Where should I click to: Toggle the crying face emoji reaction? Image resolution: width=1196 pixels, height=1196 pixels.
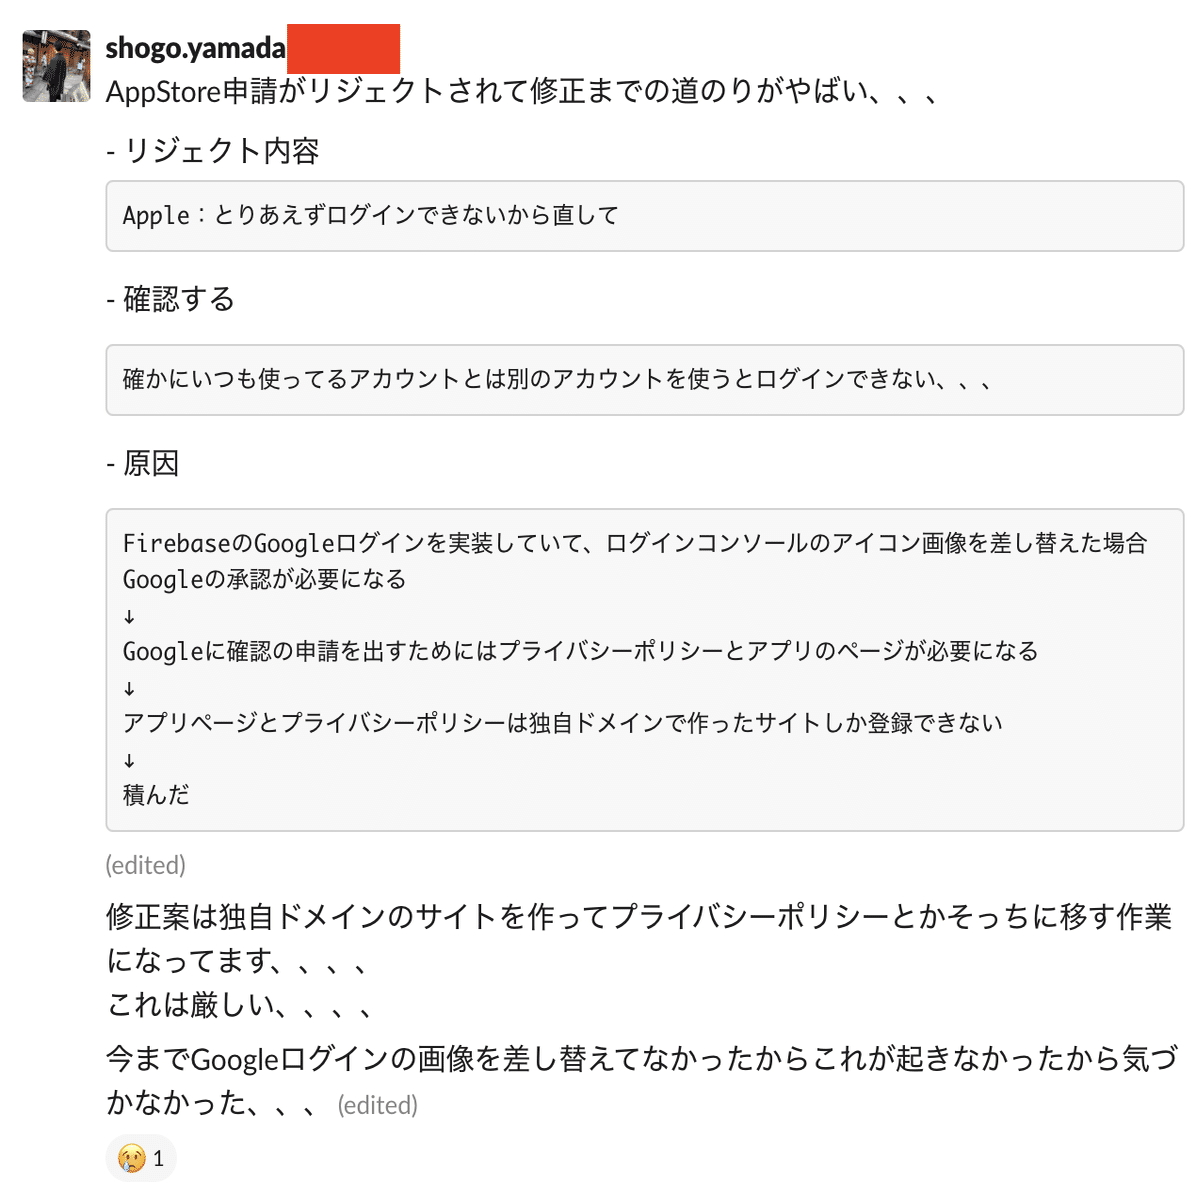130,1158
